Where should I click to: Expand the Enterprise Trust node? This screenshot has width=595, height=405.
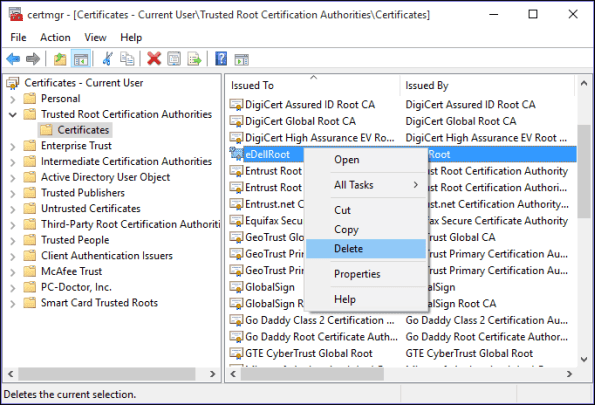click(13, 146)
